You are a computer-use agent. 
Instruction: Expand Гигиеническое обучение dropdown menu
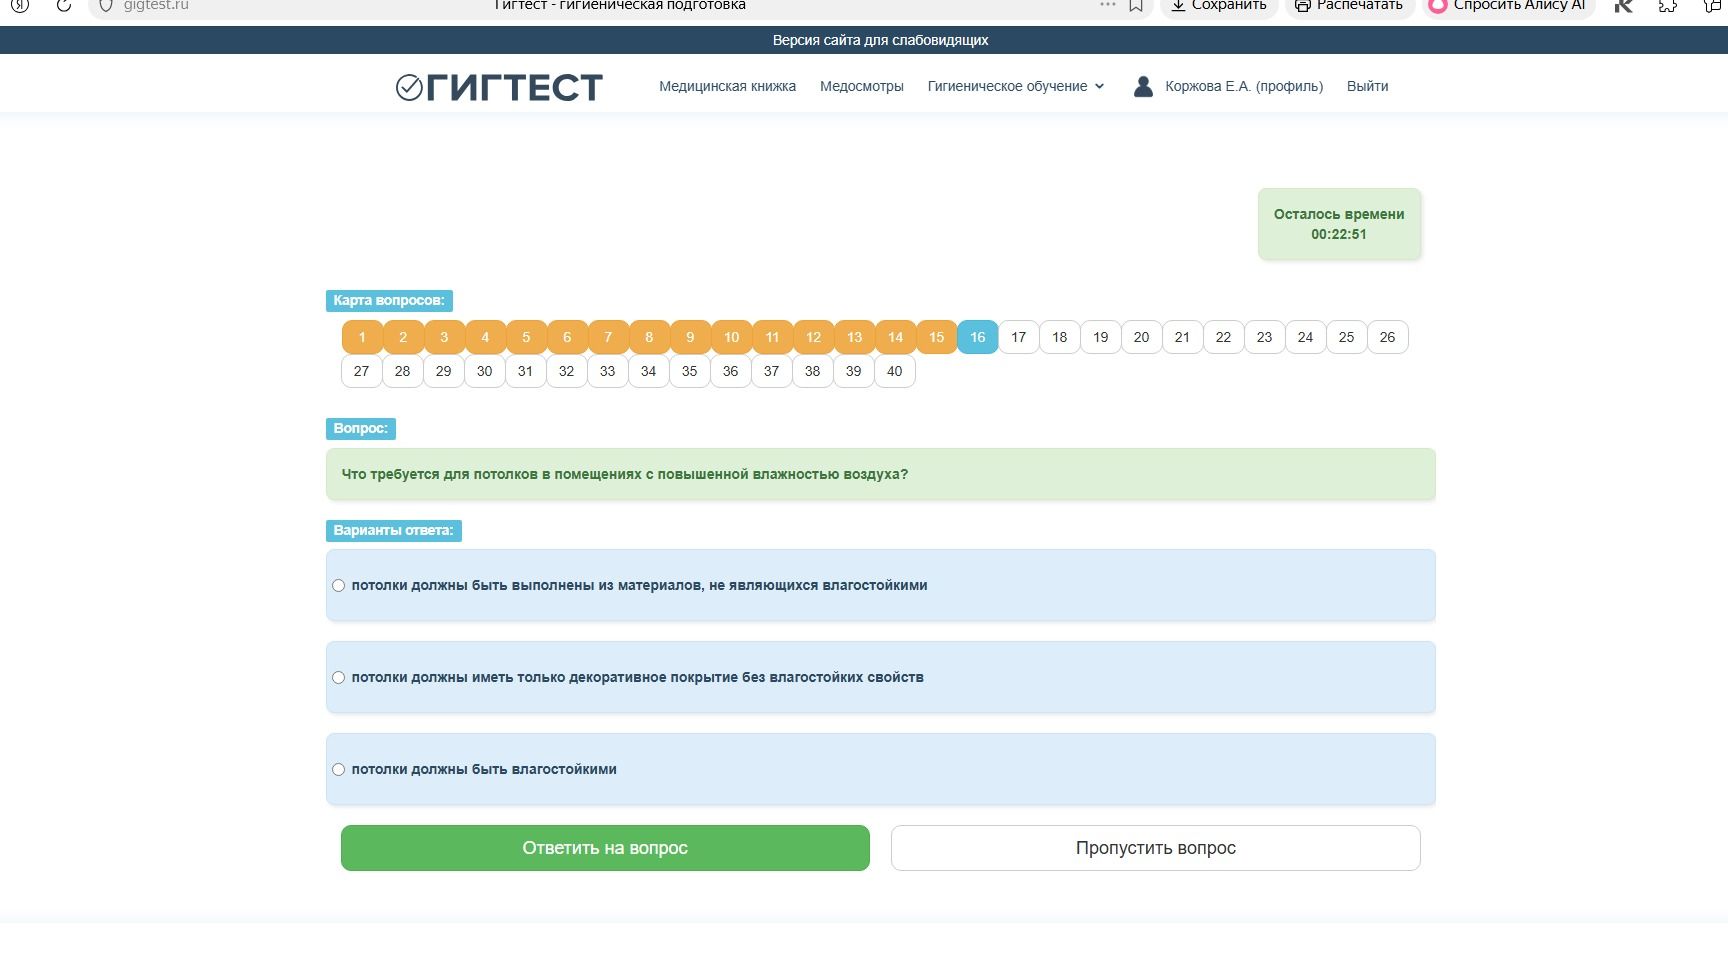tap(1016, 86)
